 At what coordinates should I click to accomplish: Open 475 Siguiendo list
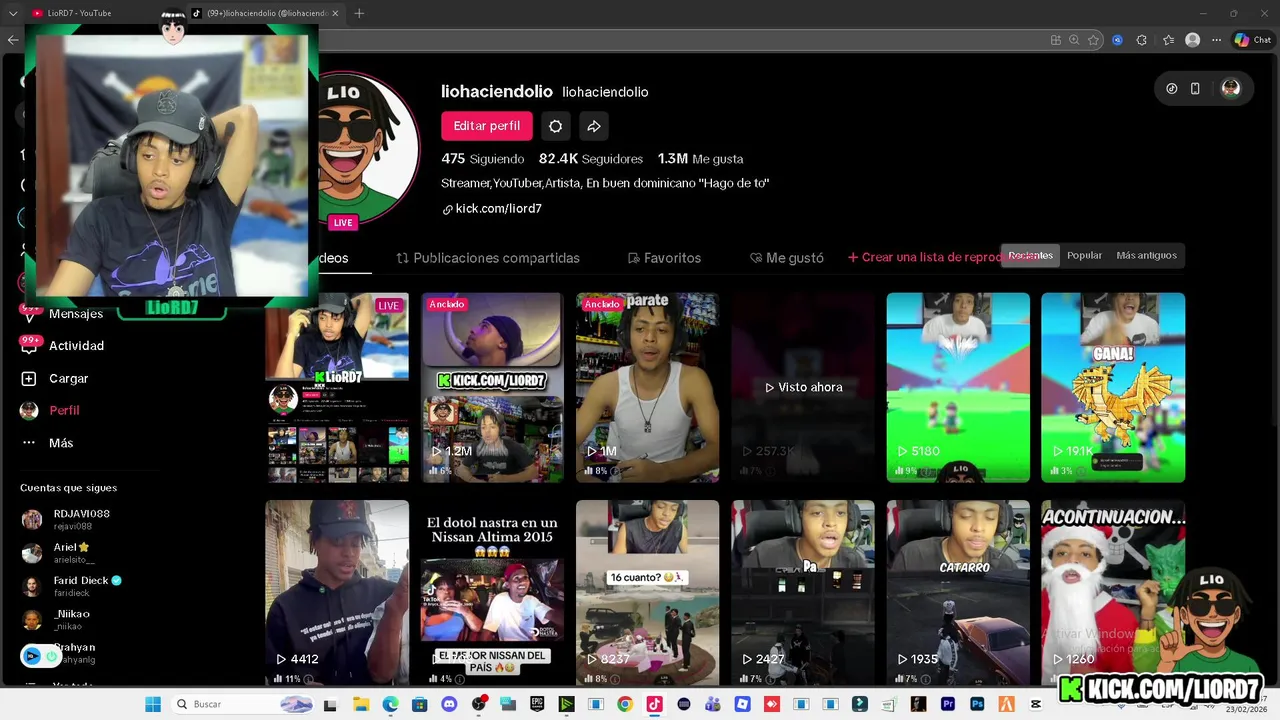tap(482, 159)
